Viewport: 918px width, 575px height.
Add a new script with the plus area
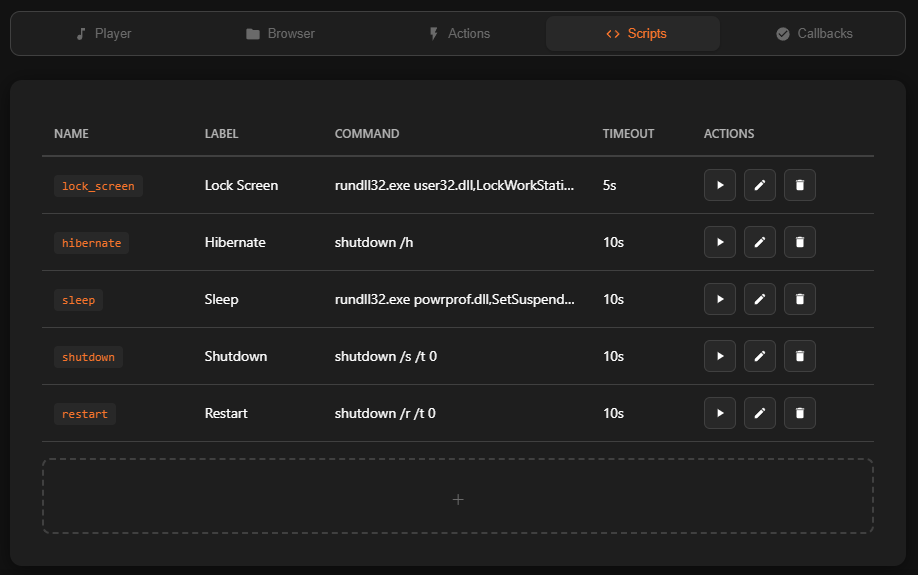tap(458, 497)
